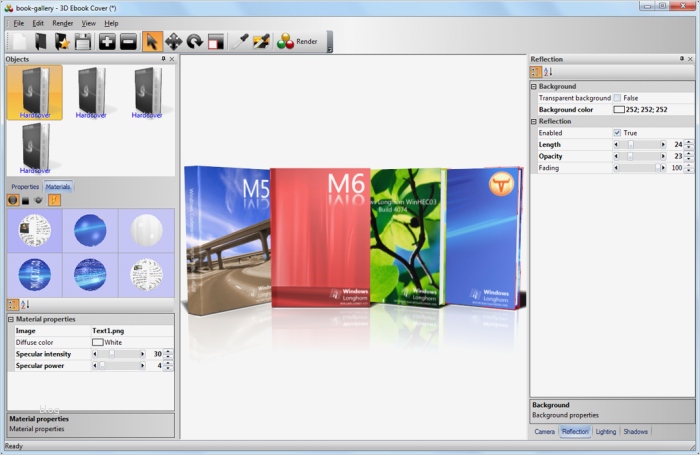Click Specular intensity slider right arrow
The image size is (700, 455).
click(143, 354)
